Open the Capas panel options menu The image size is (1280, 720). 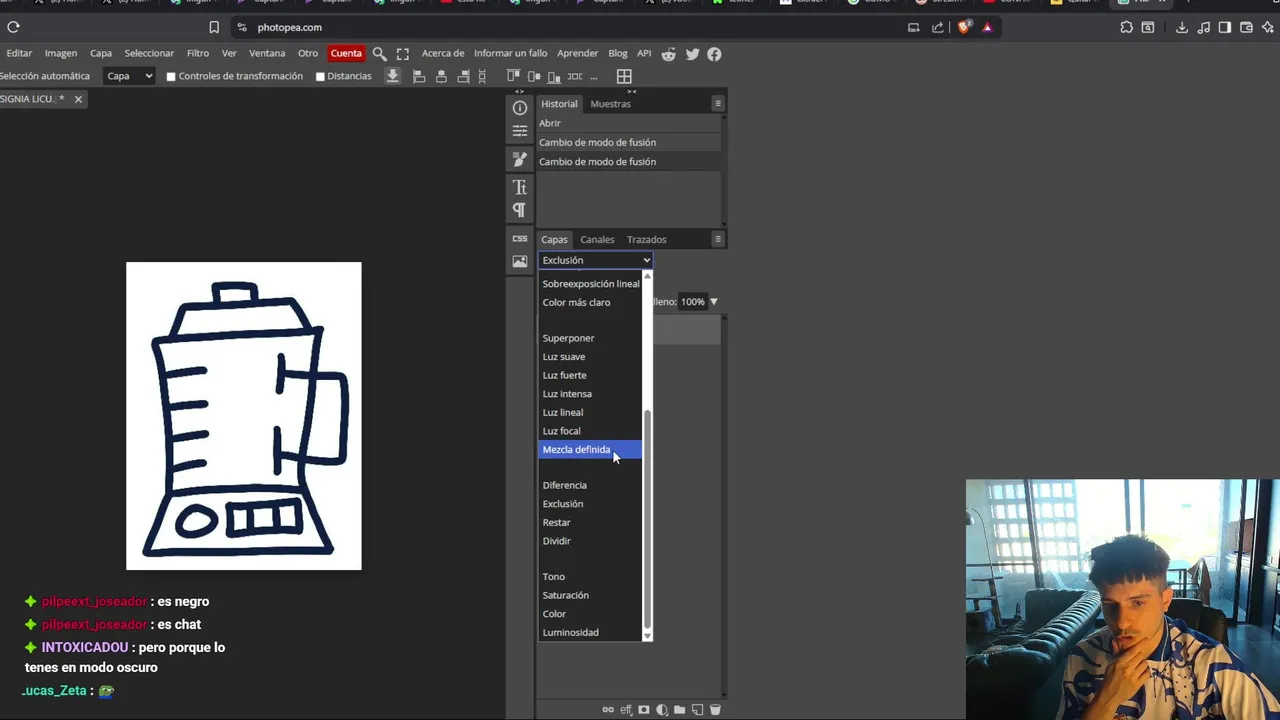717,239
